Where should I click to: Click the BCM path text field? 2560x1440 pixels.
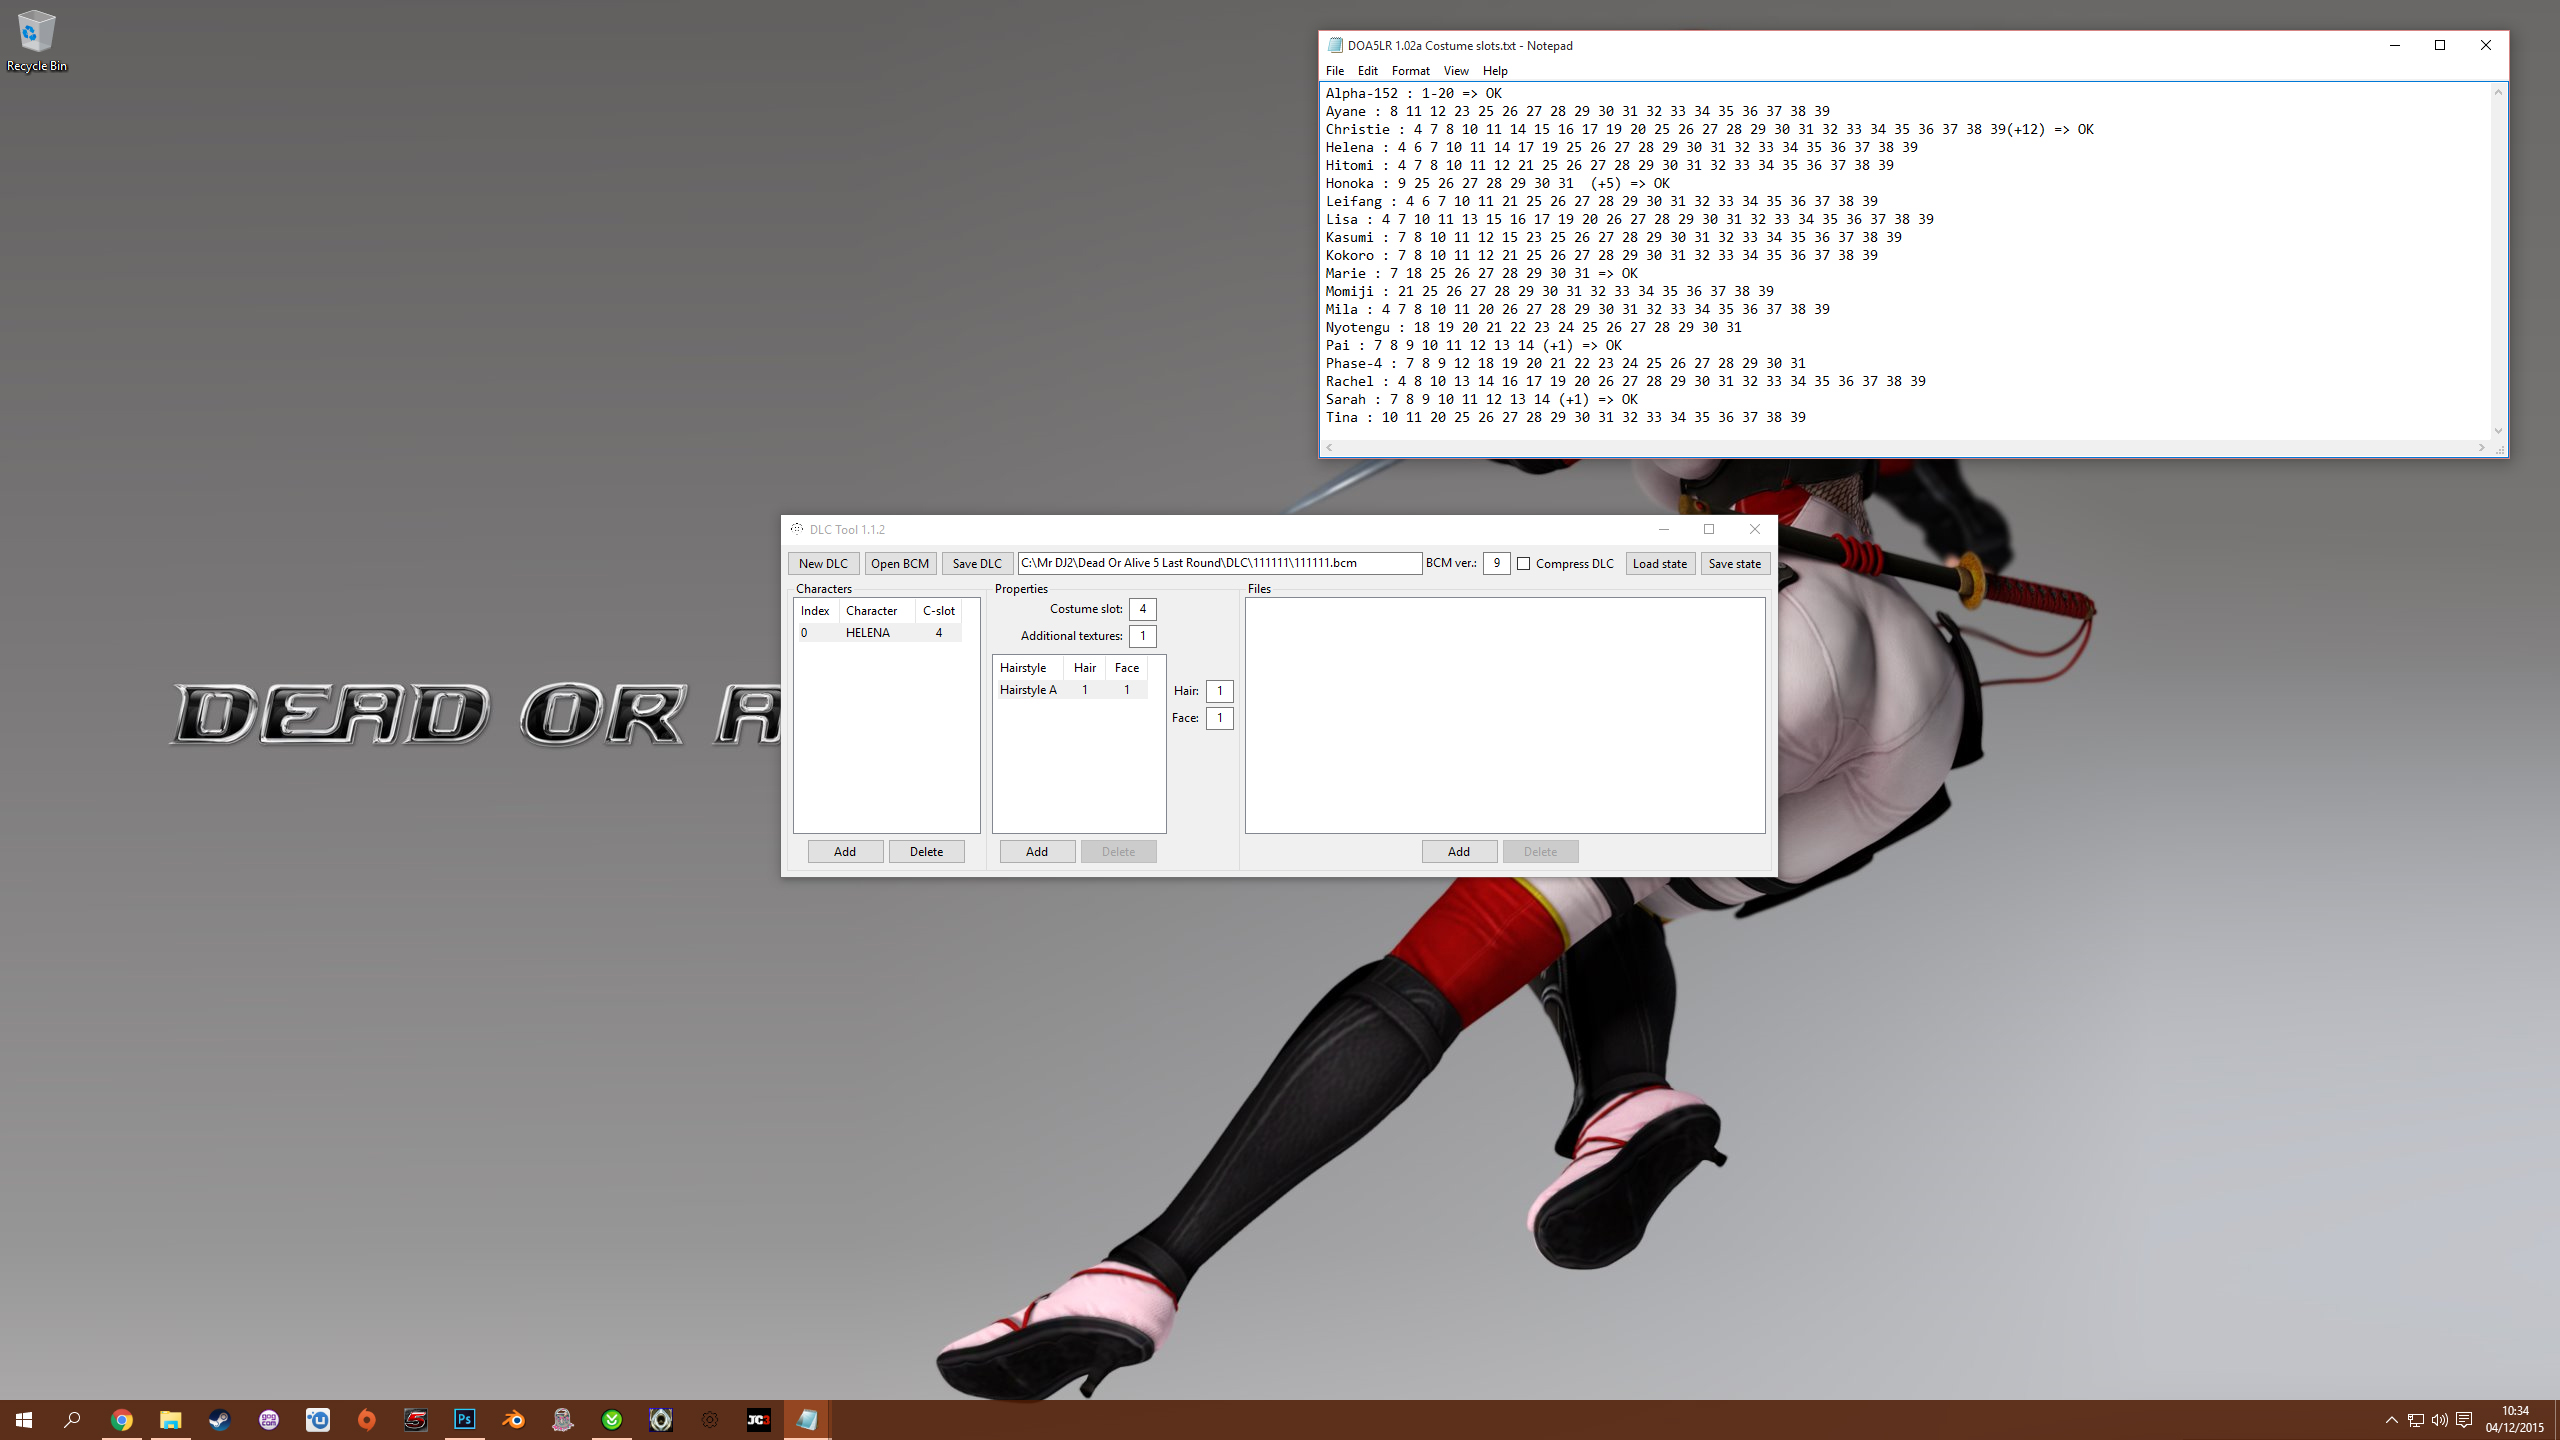[1218, 563]
